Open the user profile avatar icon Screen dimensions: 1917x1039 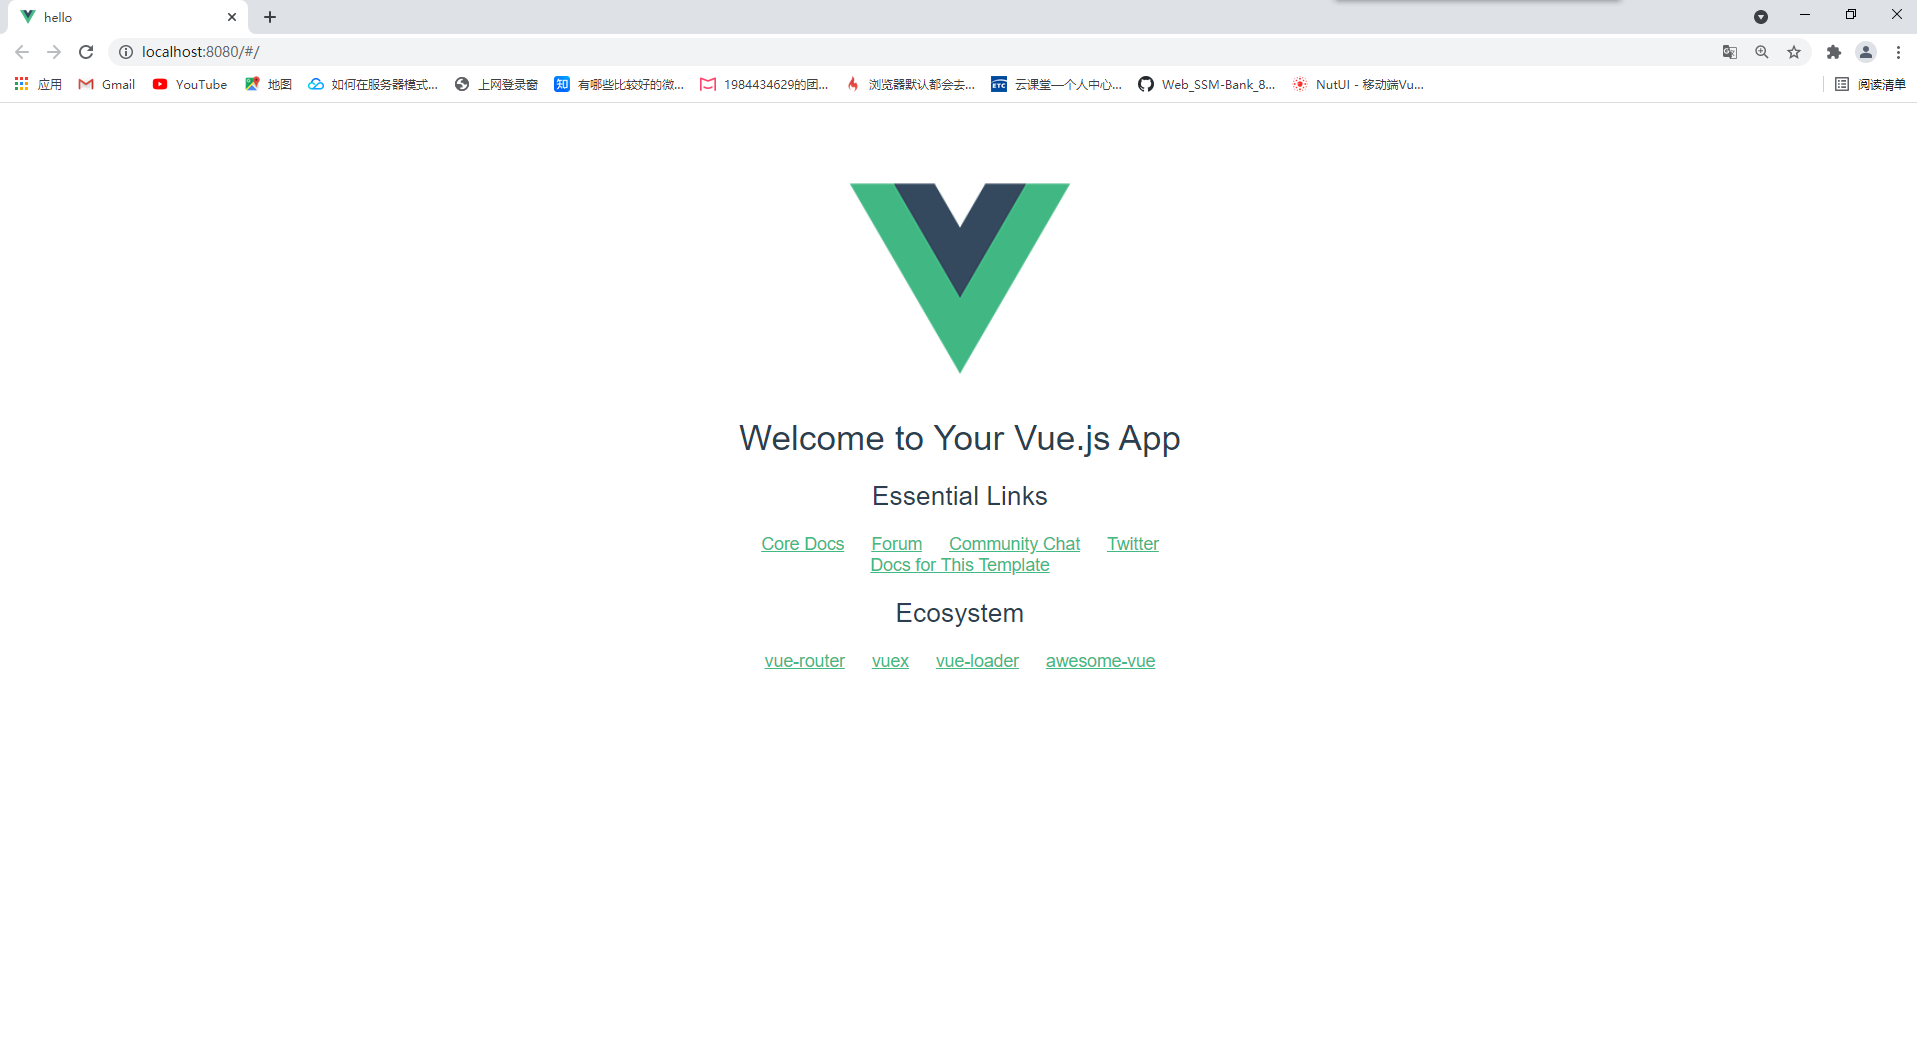tap(1866, 52)
